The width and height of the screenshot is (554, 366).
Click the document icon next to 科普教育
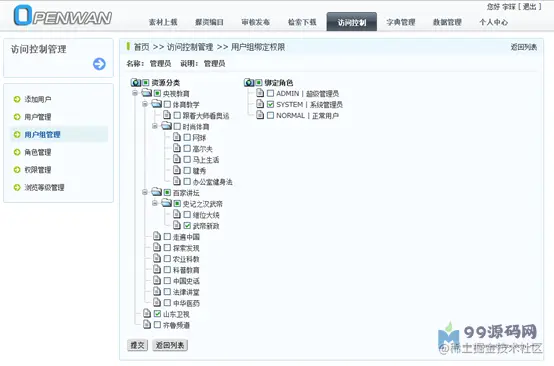coord(157,270)
